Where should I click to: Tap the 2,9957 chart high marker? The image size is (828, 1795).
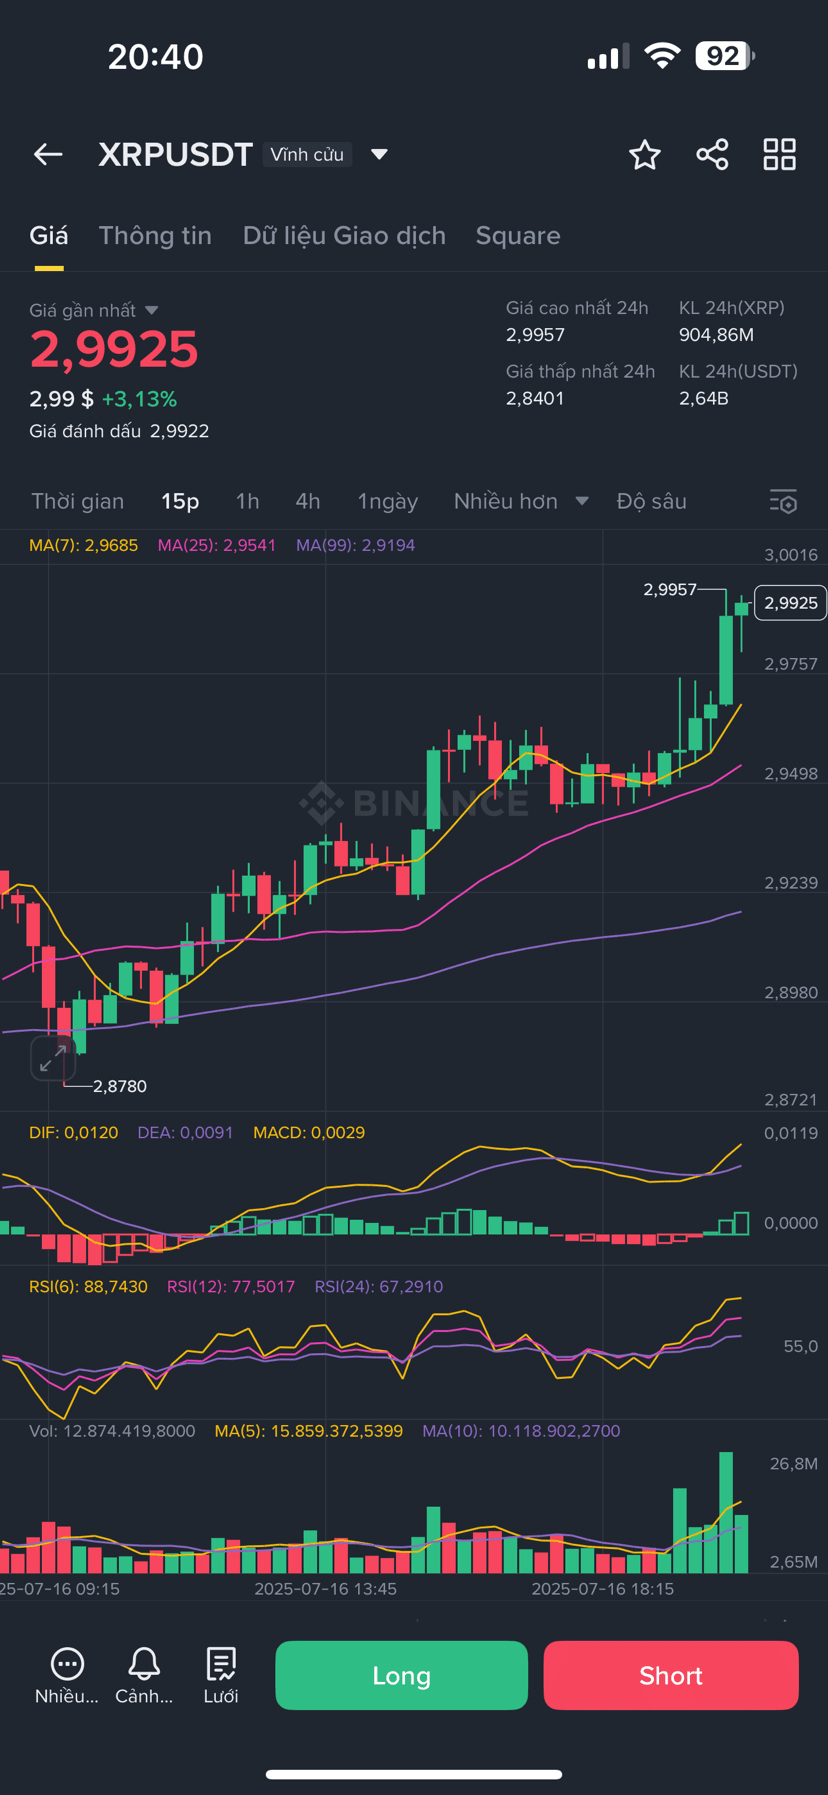pos(670,590)
